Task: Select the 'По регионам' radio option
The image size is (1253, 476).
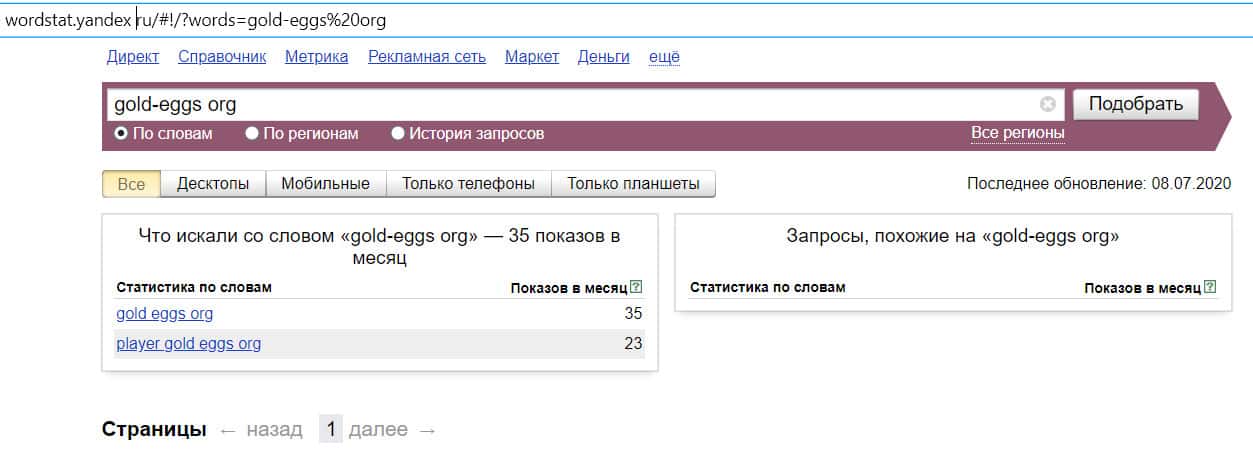Action: 252,133
